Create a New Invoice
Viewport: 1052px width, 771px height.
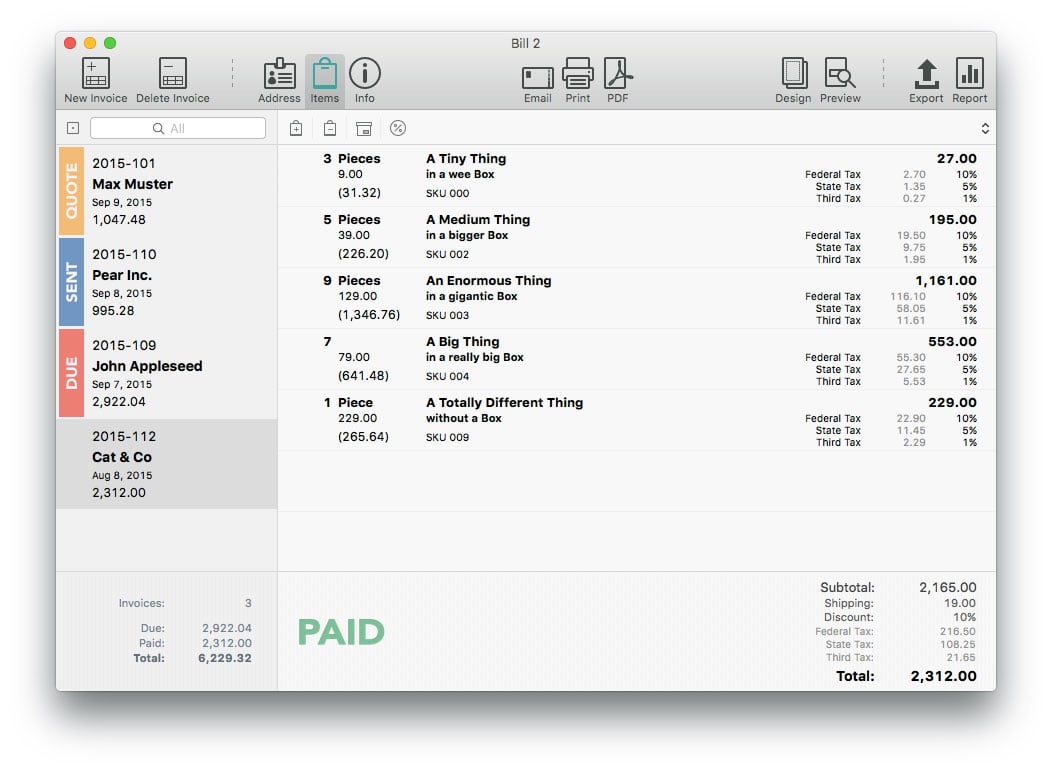click(94, 75)
